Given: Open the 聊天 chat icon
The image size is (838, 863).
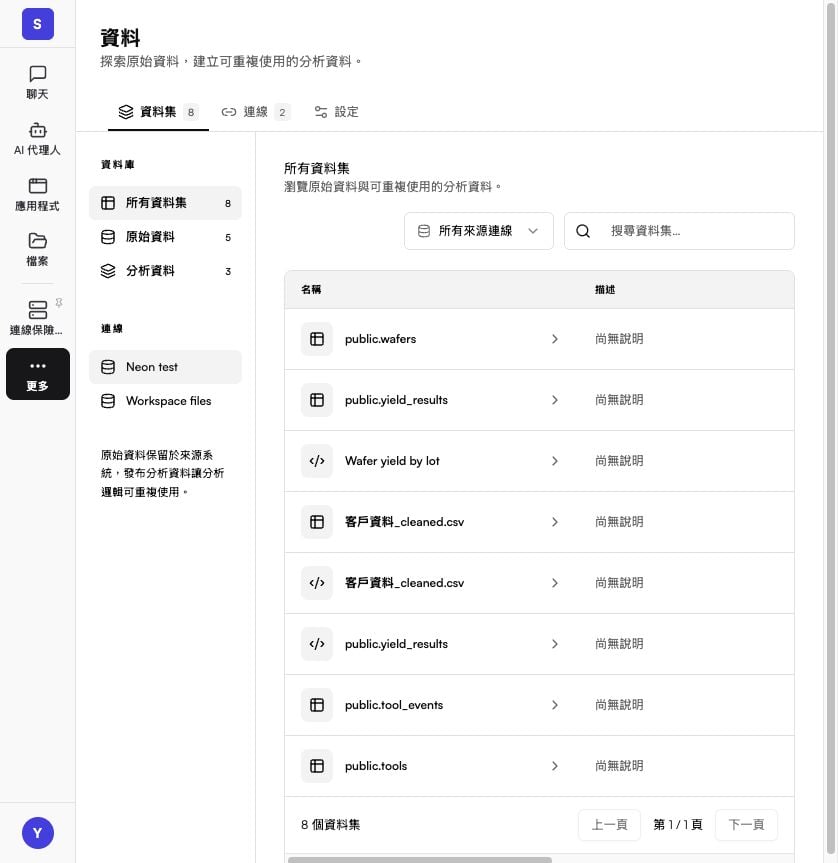Looking at the screenshot, I should [x=37, y=73].
